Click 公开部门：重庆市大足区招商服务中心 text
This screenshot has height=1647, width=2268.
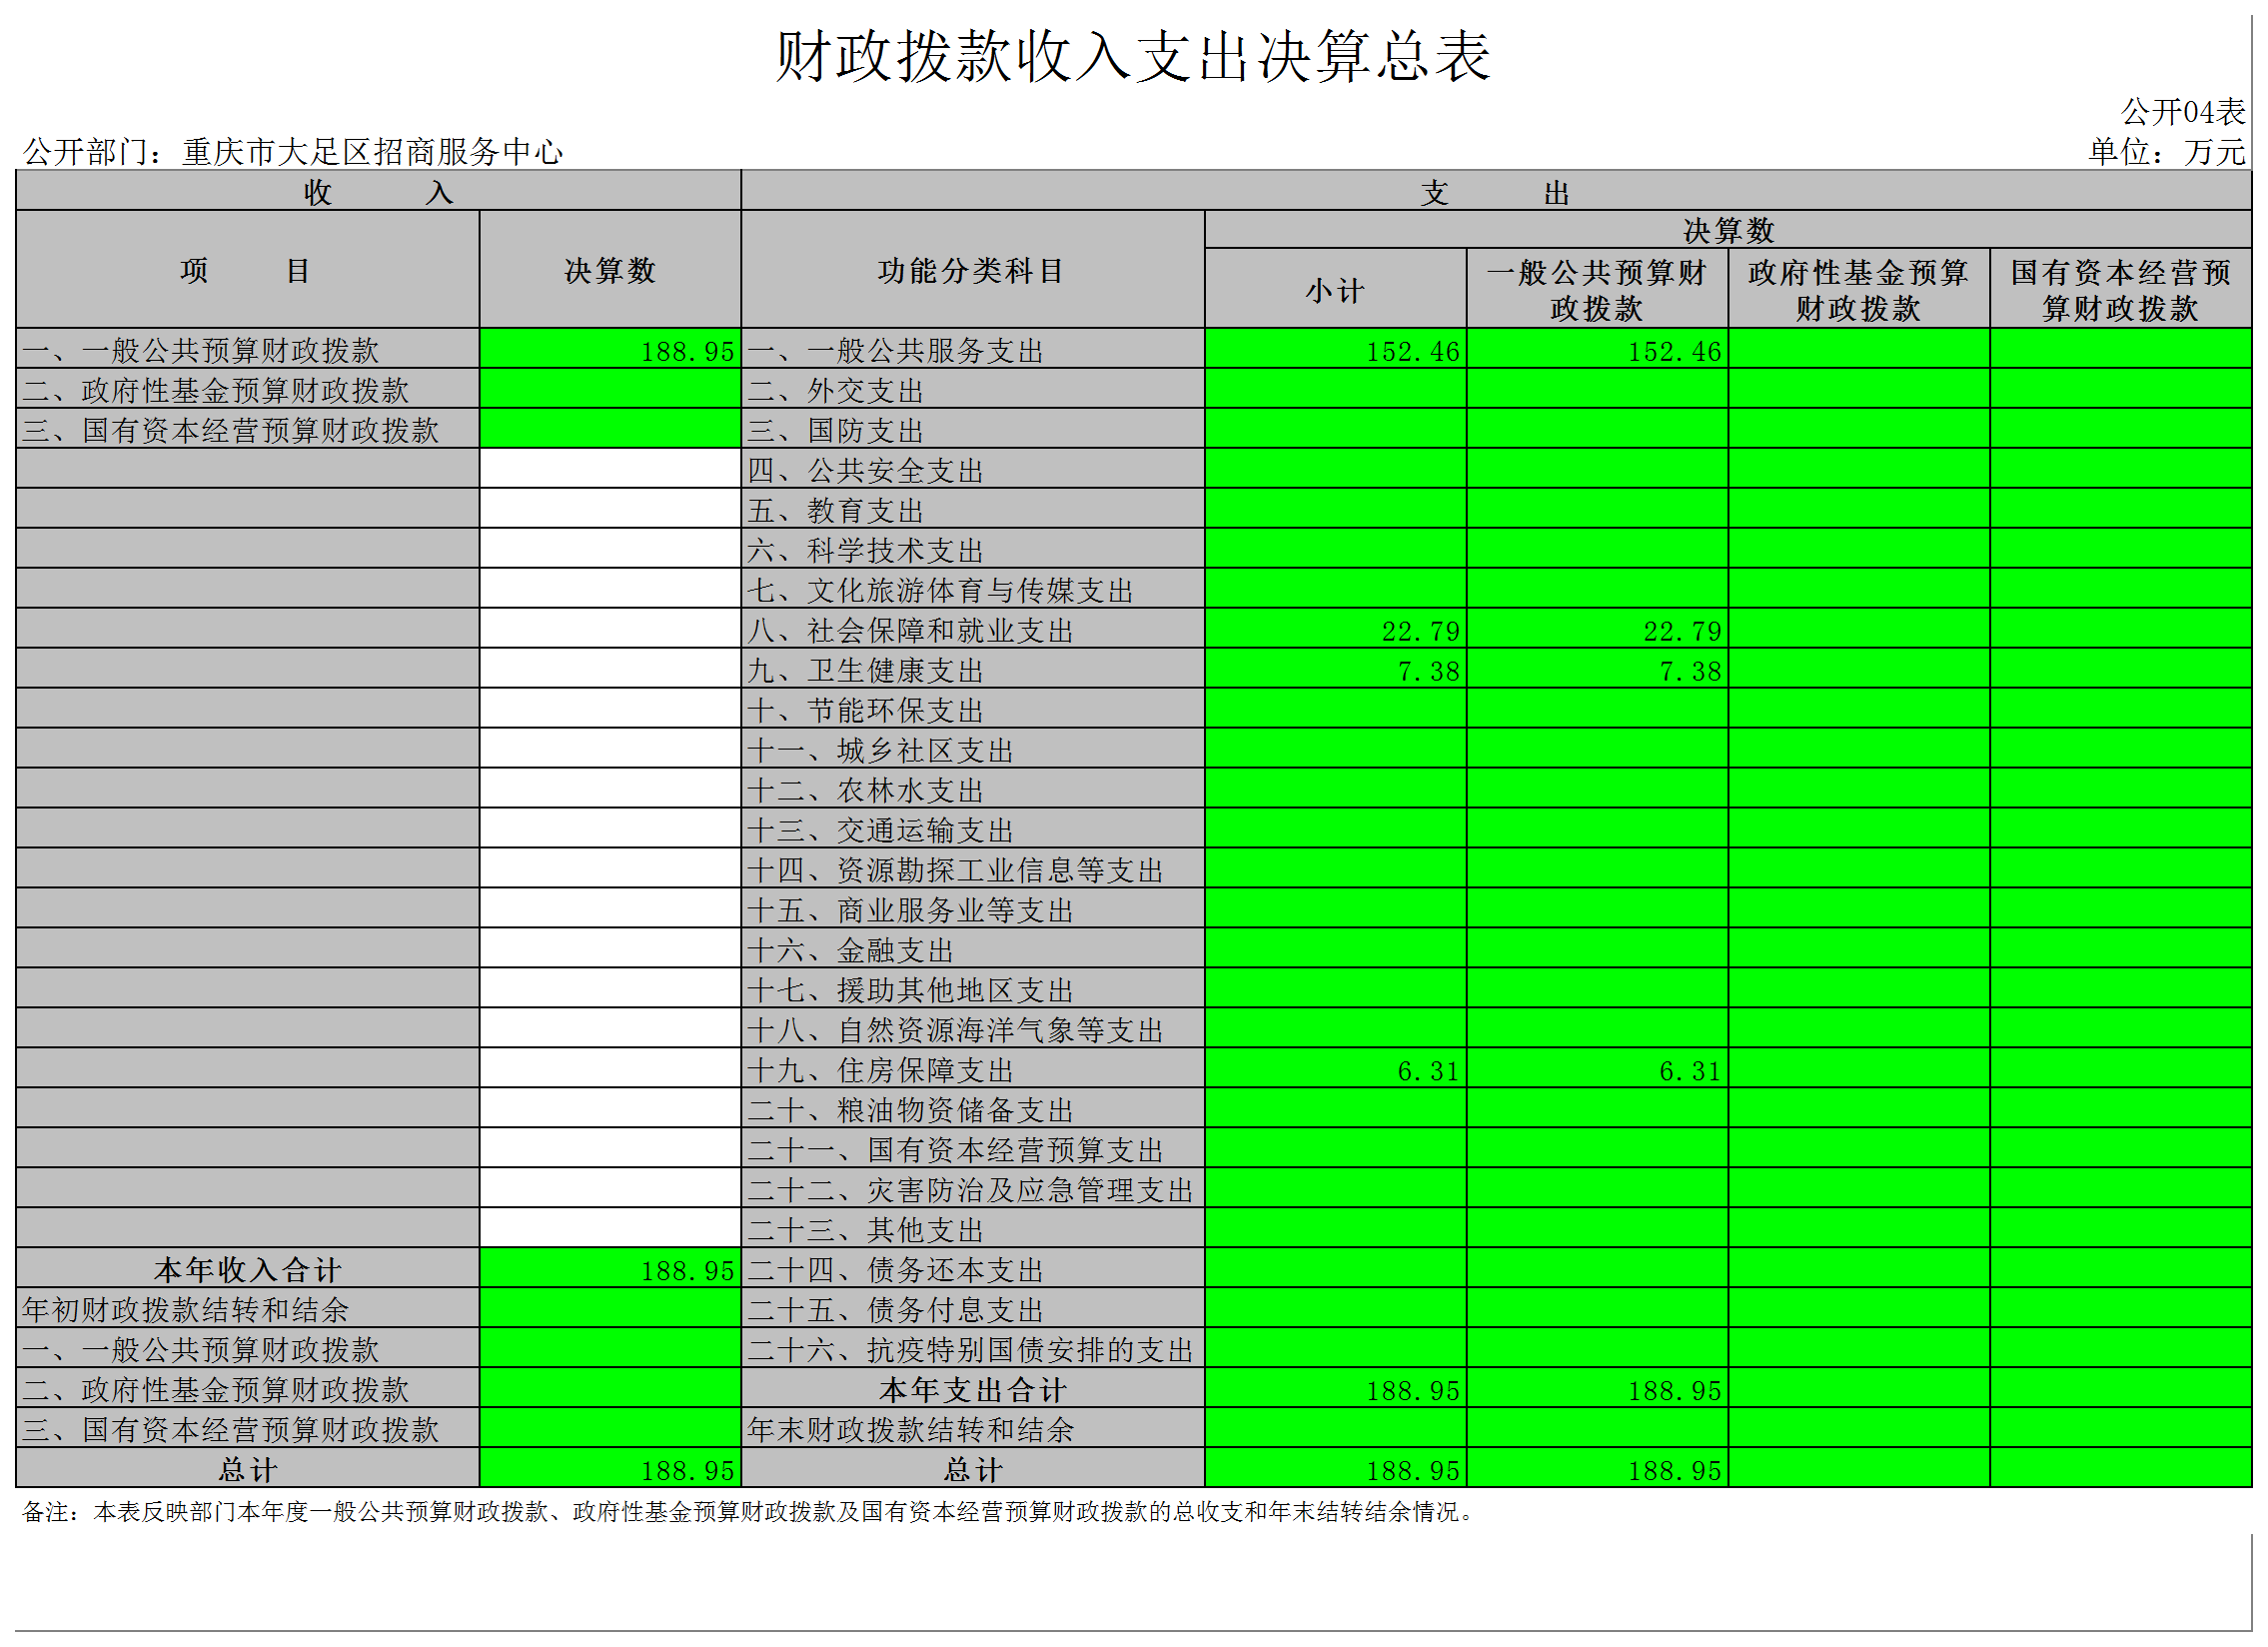pyautogui.click(x=293, y=152)
